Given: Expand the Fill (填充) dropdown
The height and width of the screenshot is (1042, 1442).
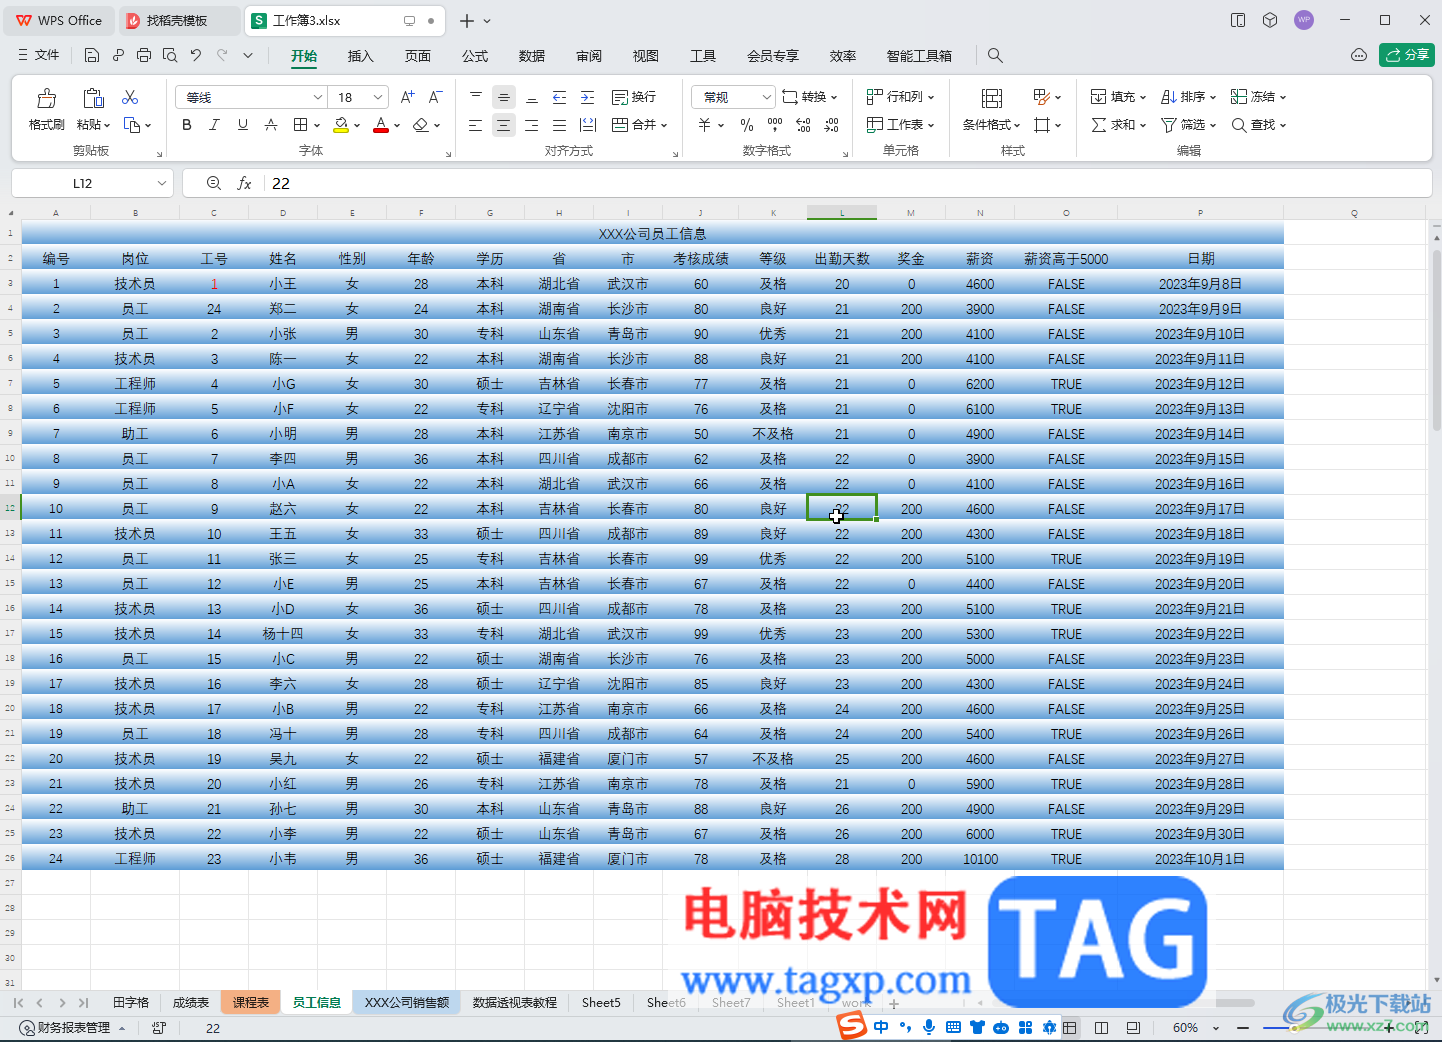Looking at the screenshot, I should pos(1143,98).
